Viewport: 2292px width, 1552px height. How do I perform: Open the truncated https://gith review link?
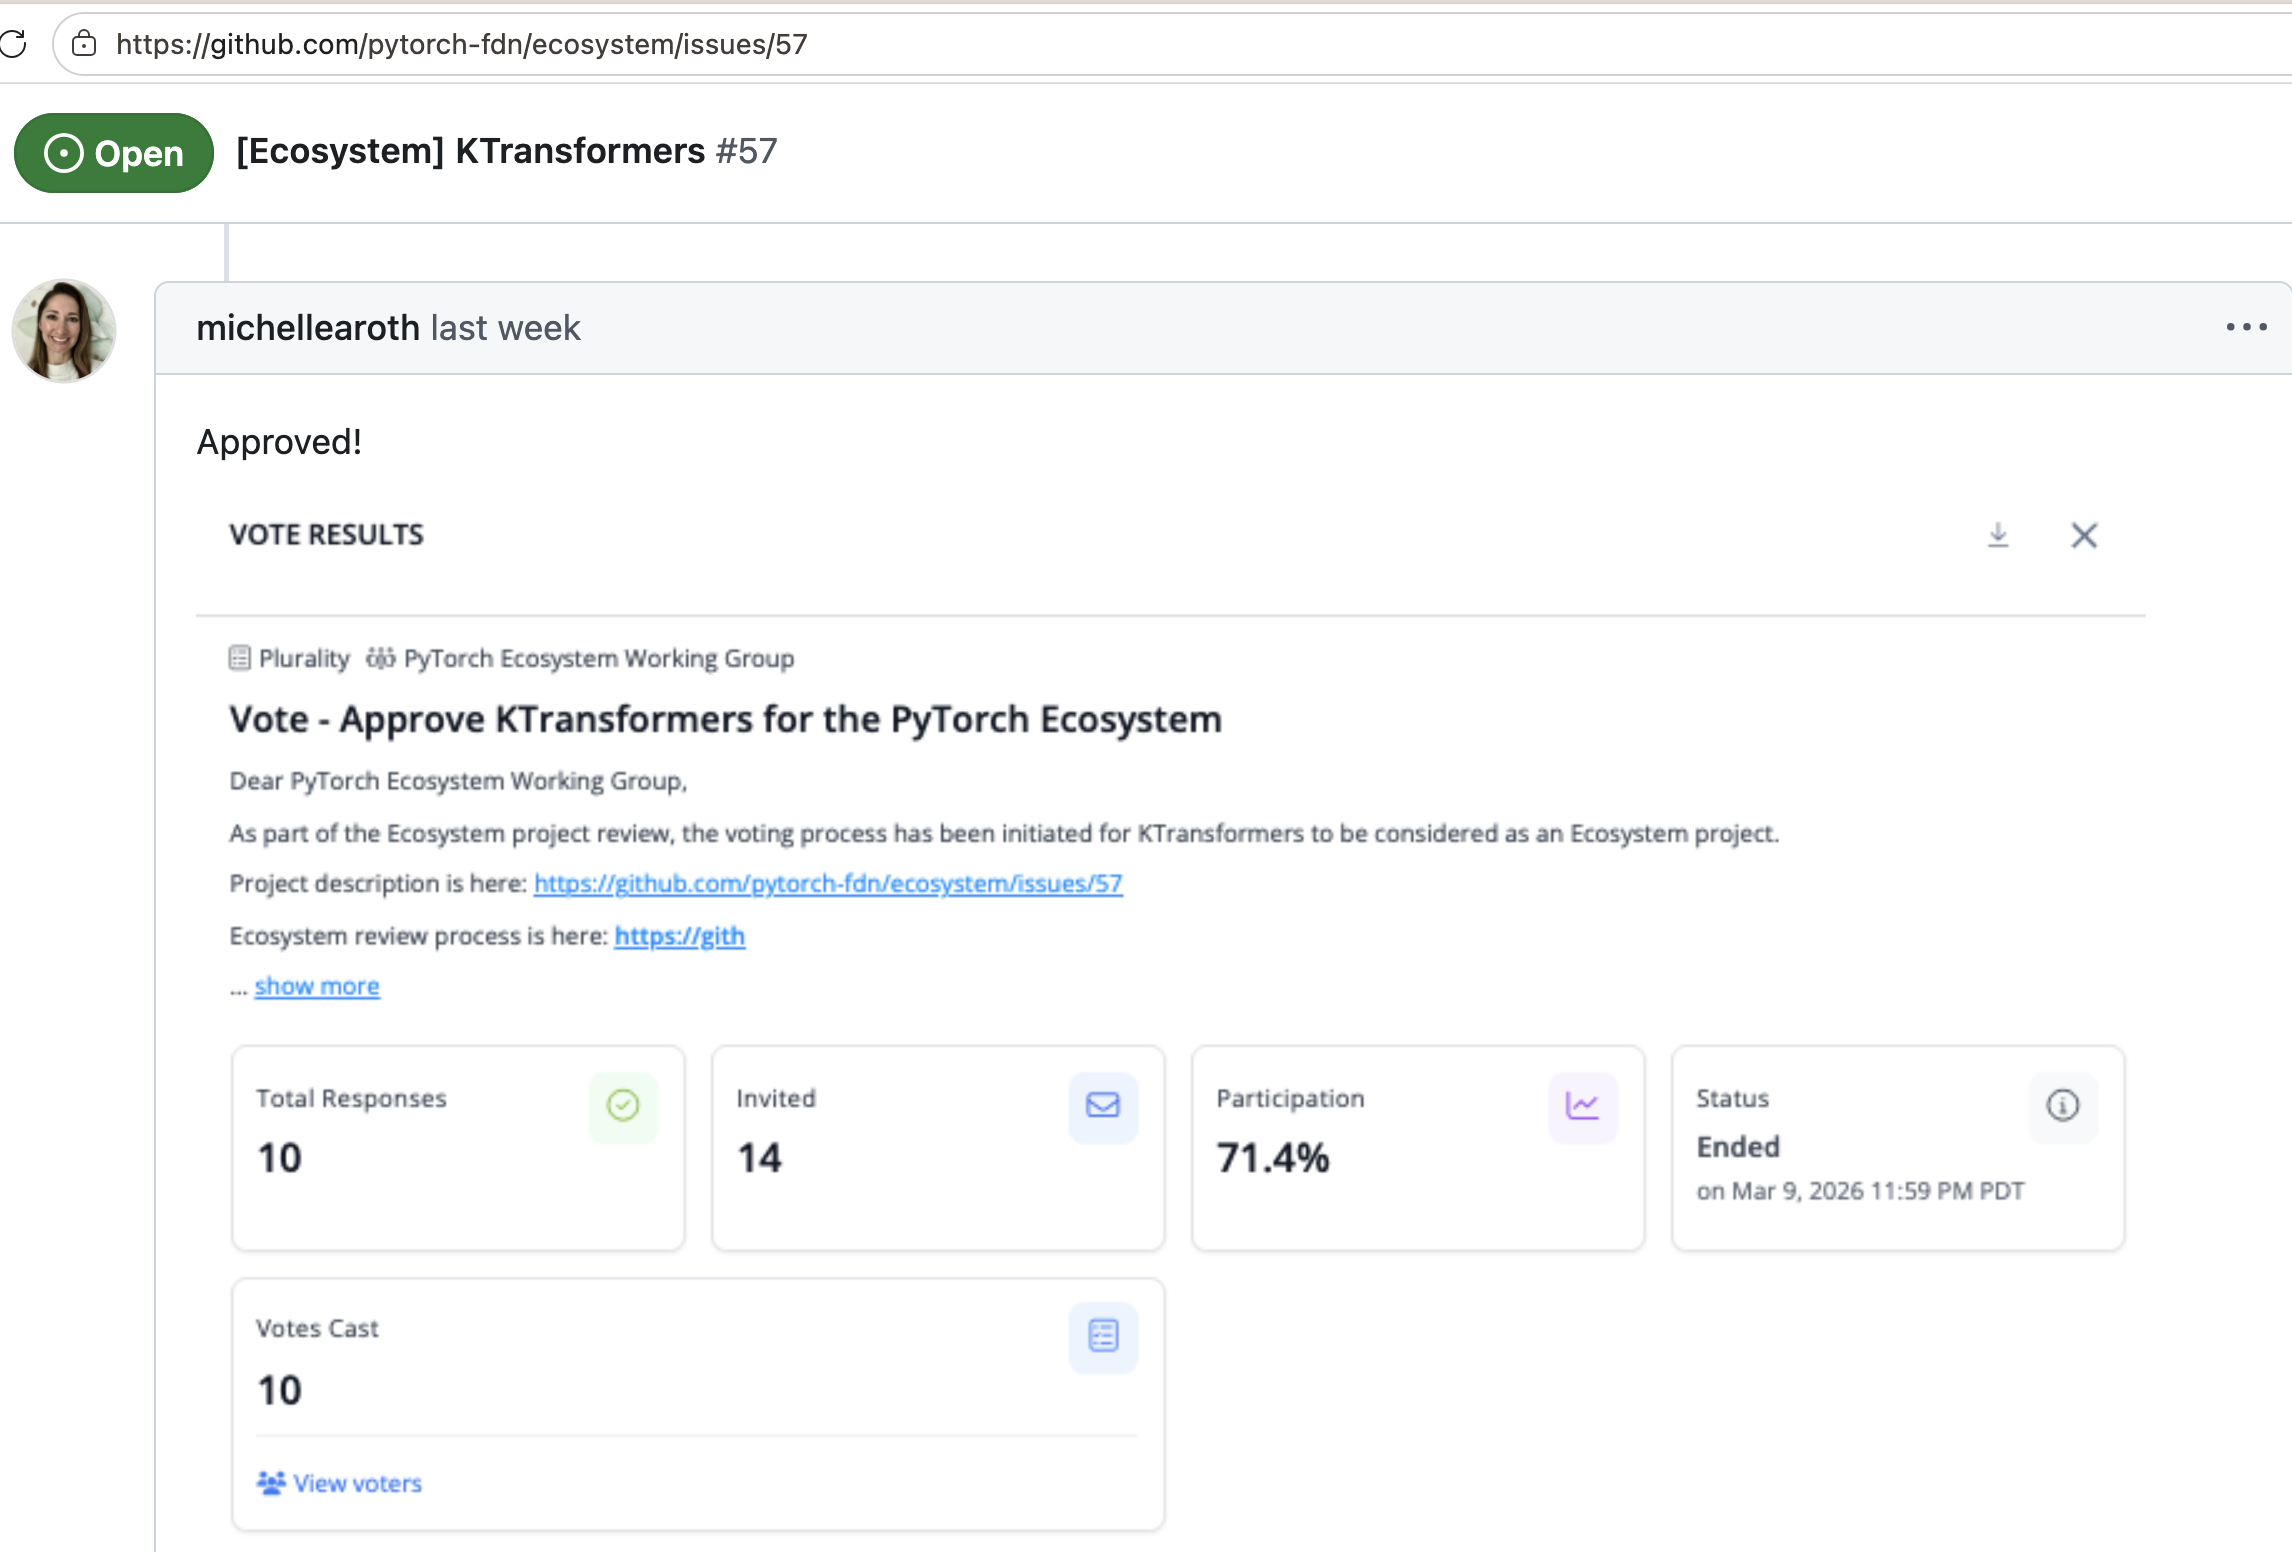pyautogui.click(x=680, y=936)
